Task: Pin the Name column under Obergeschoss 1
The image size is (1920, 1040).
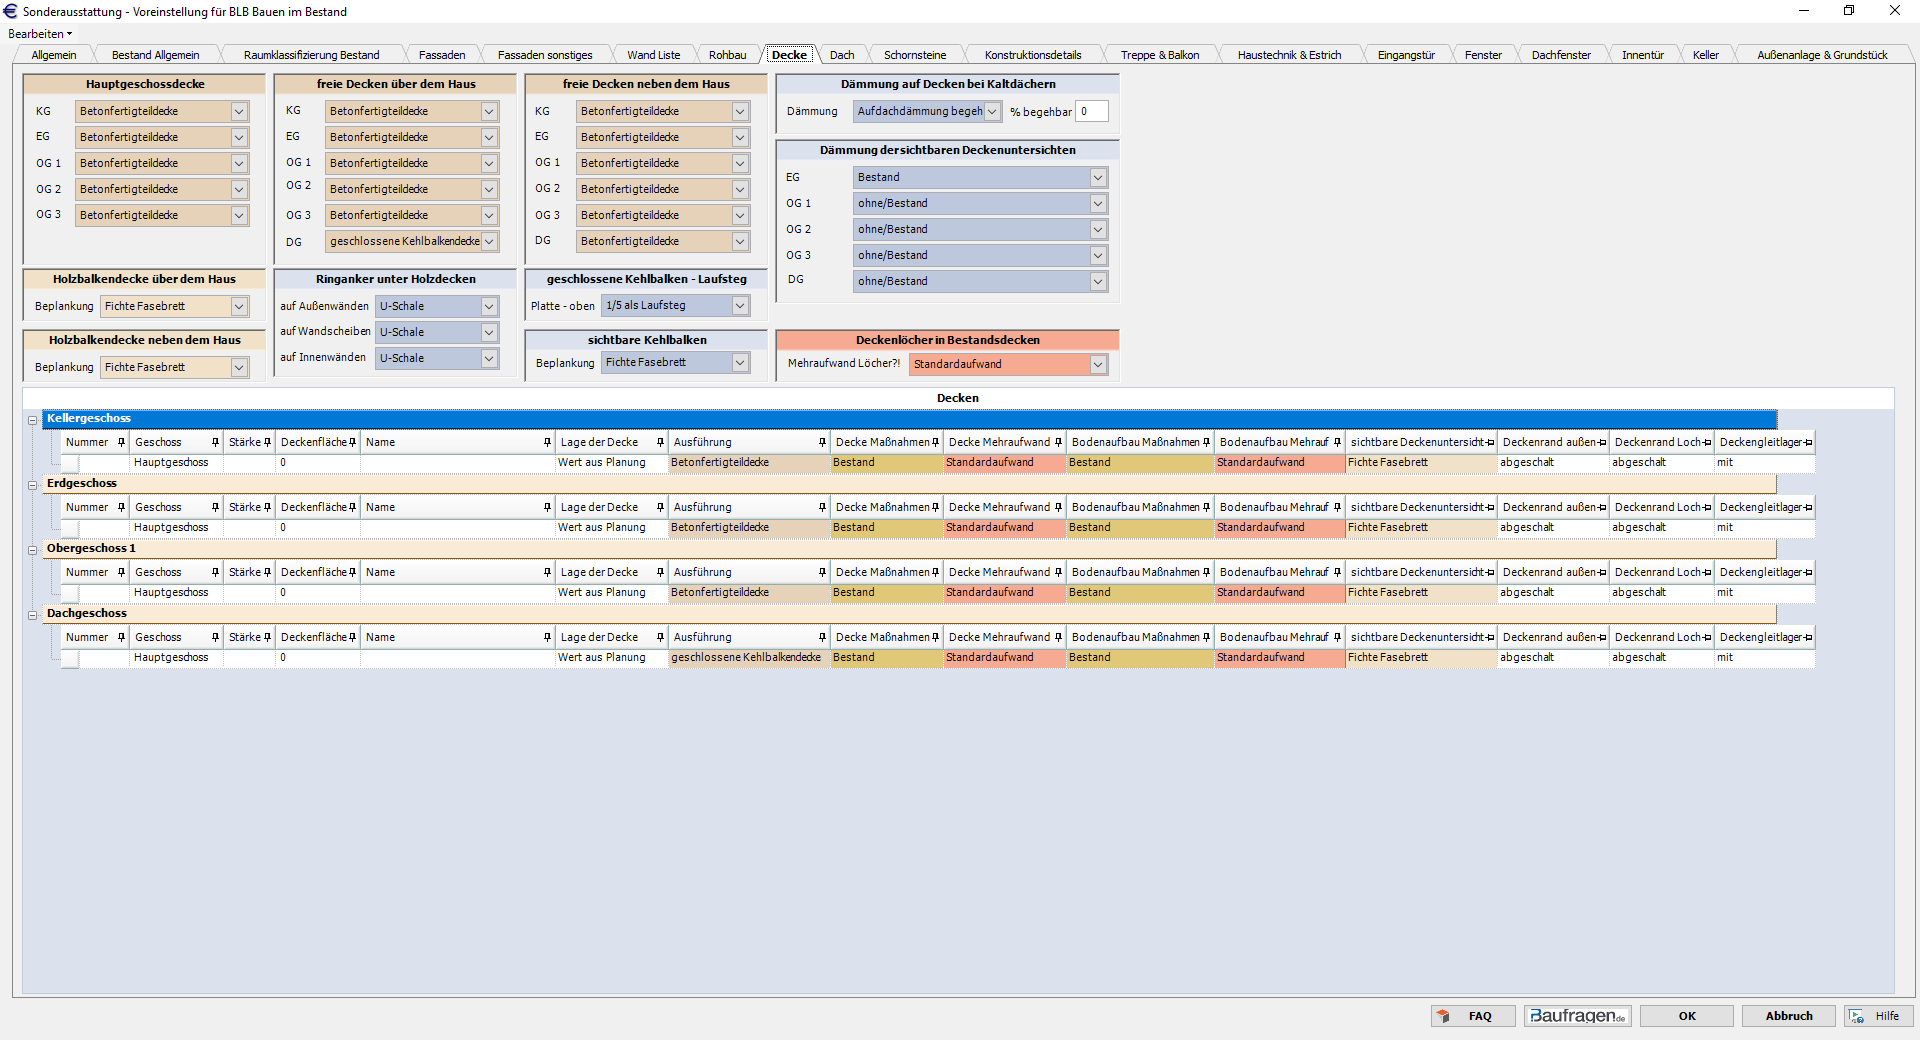Action: pyautogui.click(x=547, y=572)
